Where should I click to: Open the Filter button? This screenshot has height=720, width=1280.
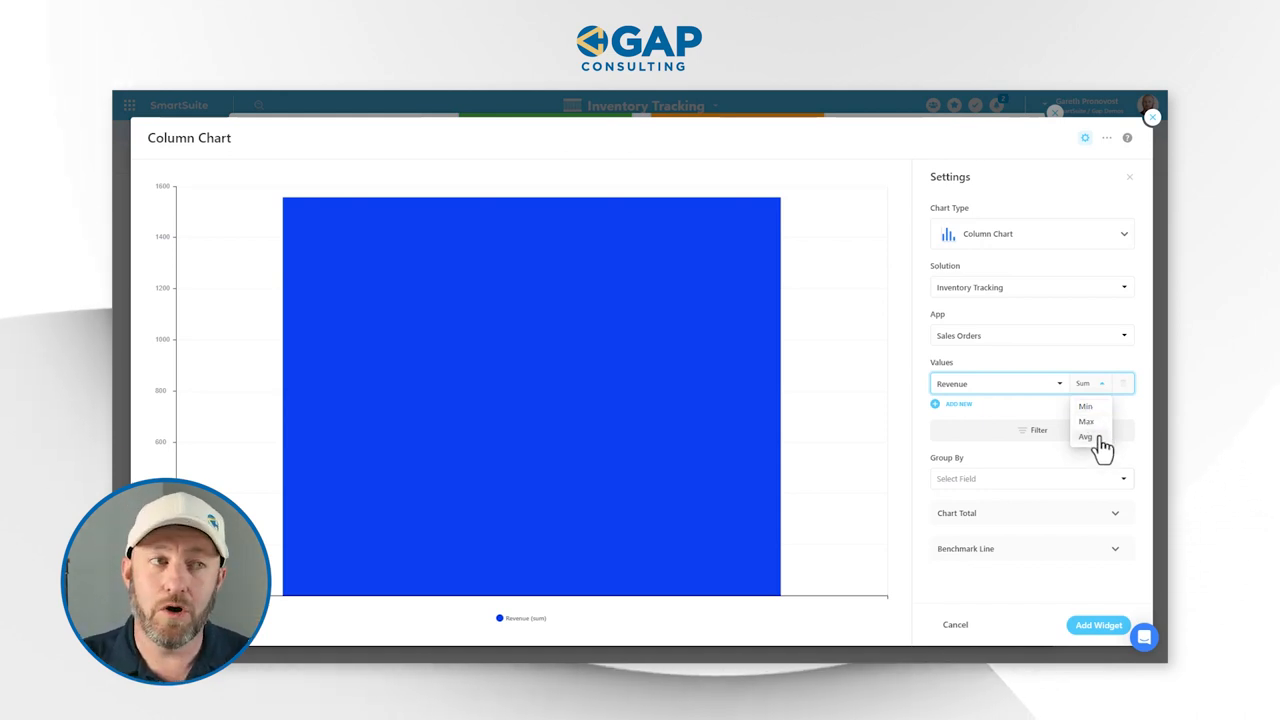(1032, 430)
